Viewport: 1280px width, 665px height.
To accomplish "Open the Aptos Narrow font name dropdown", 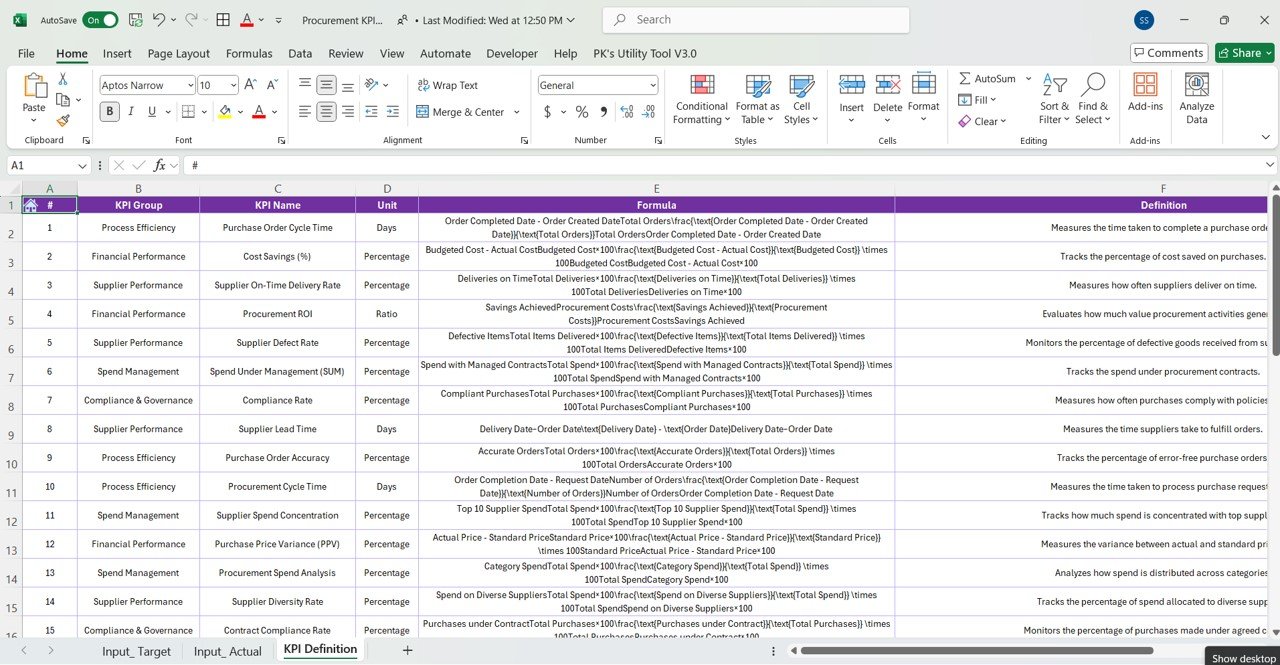I will click(190, 85).
